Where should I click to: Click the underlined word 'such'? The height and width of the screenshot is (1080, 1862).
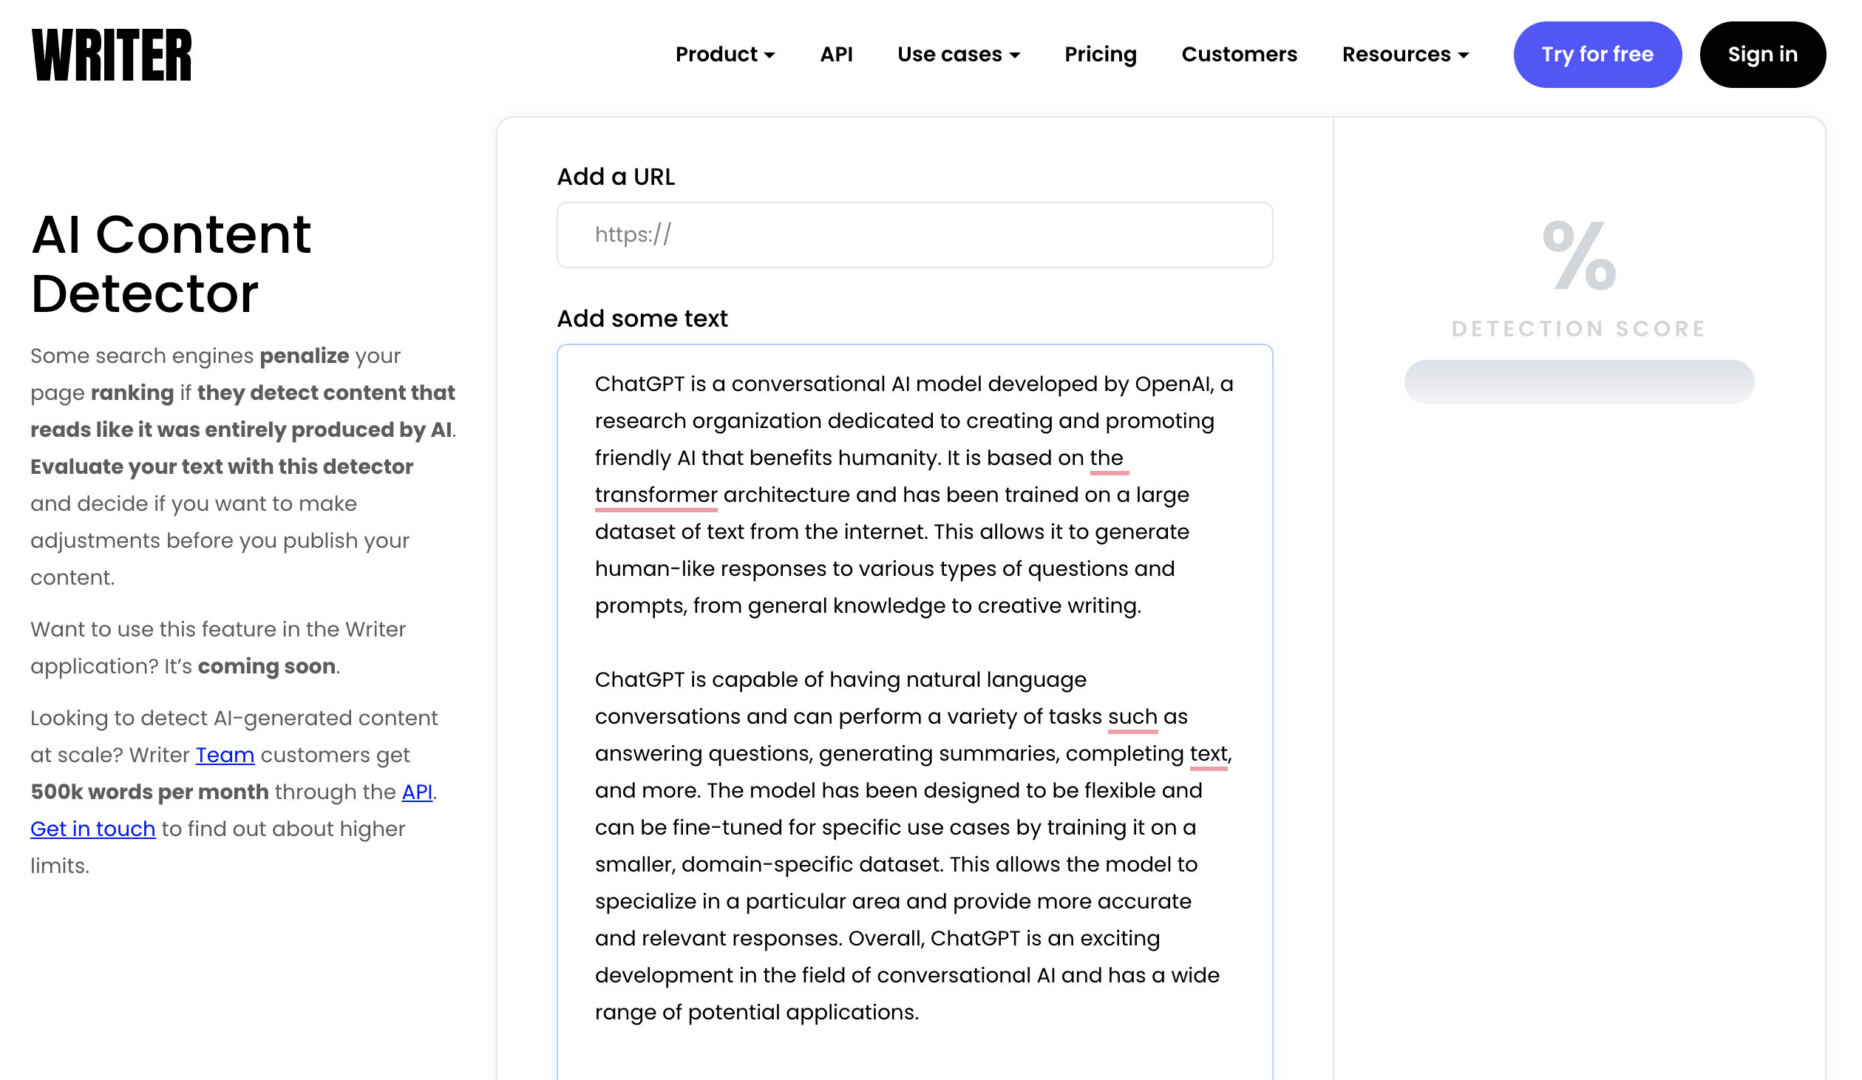click(1132, 717)
